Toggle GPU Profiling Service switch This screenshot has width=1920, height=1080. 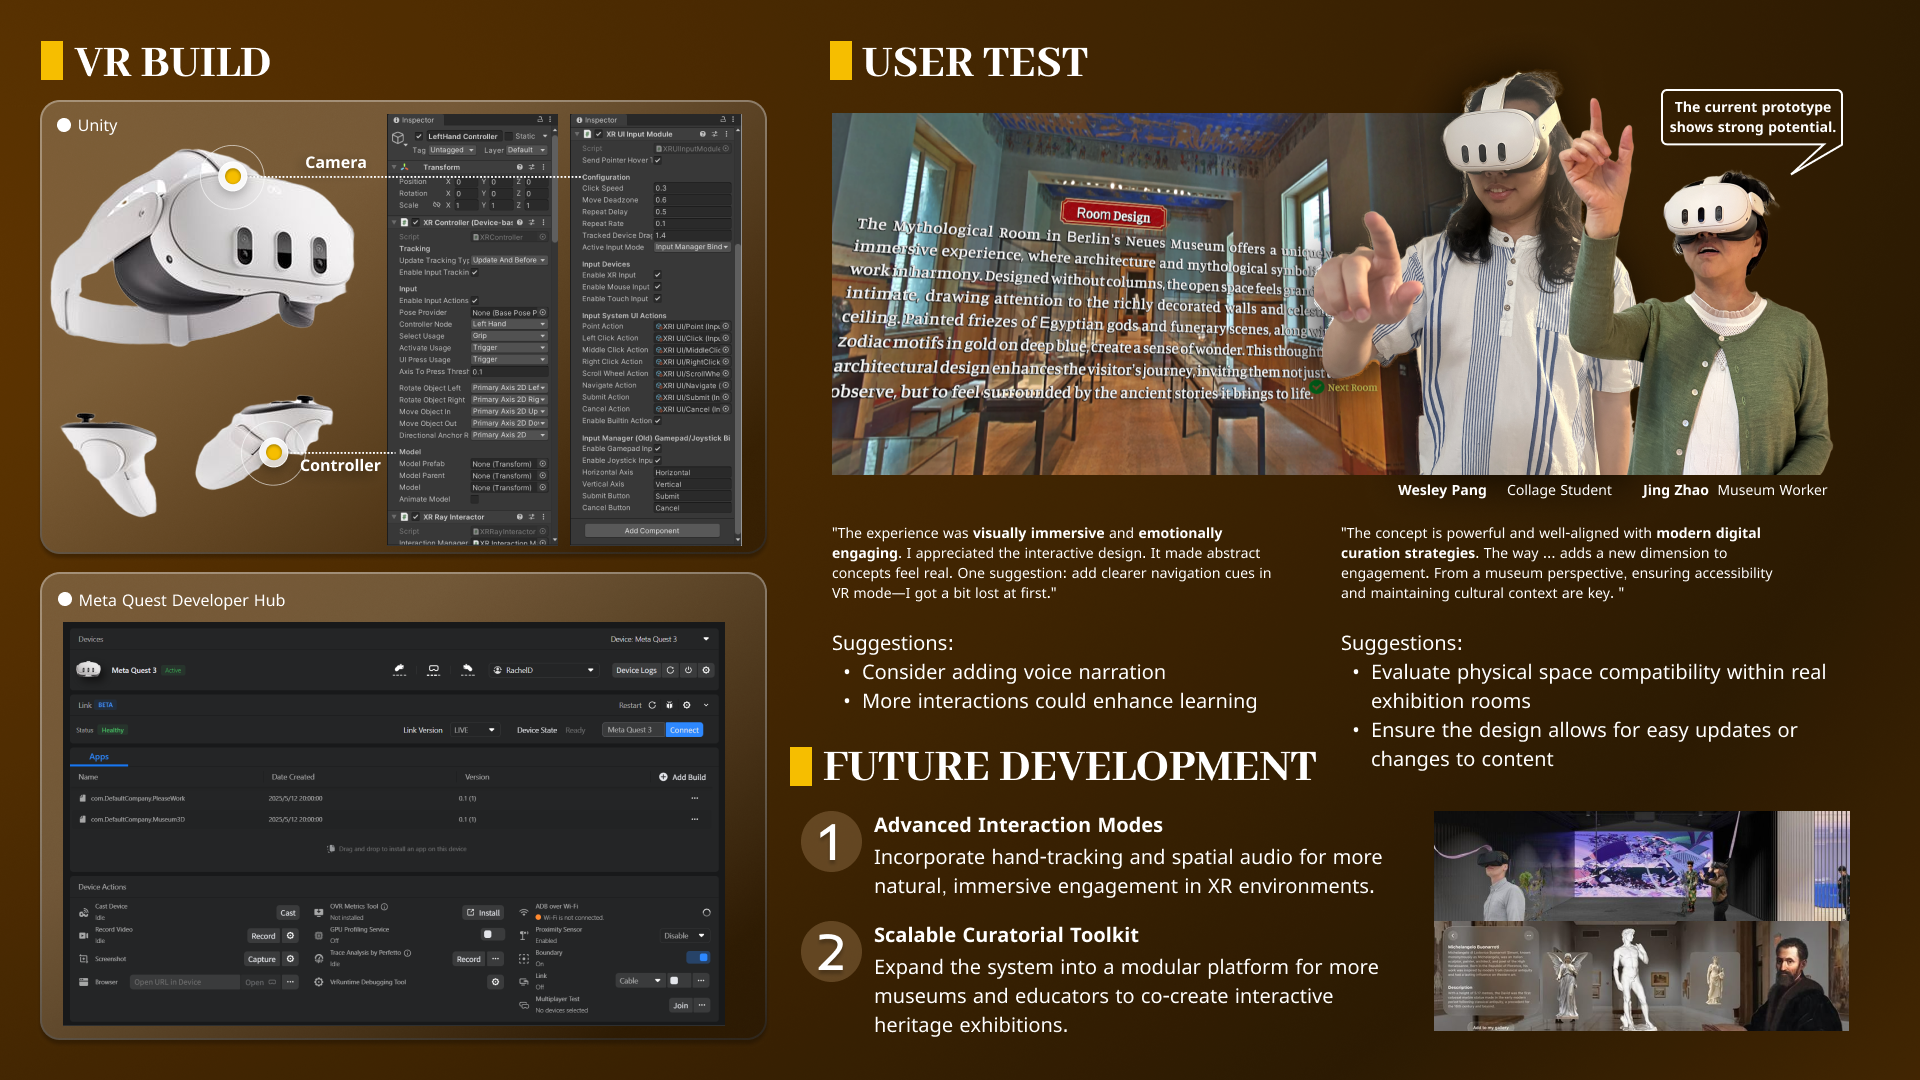(490, 935)
